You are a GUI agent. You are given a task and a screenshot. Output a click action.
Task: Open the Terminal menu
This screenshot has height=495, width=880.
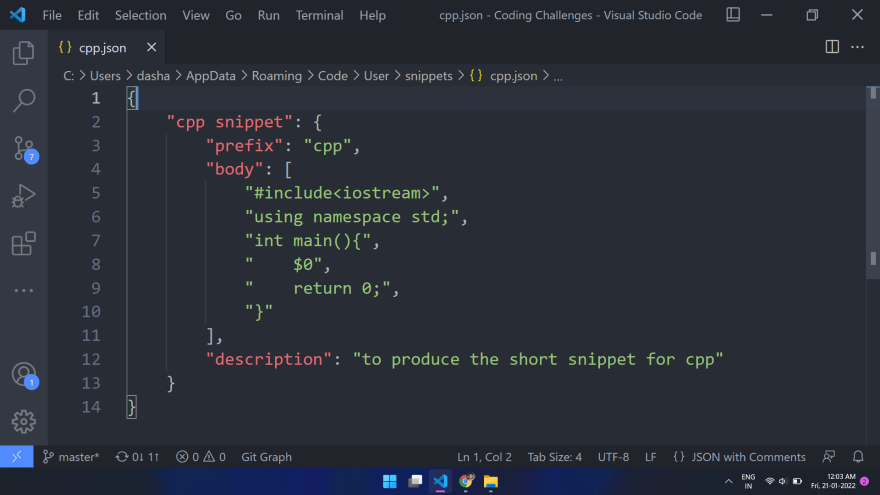tap(320, 15)
